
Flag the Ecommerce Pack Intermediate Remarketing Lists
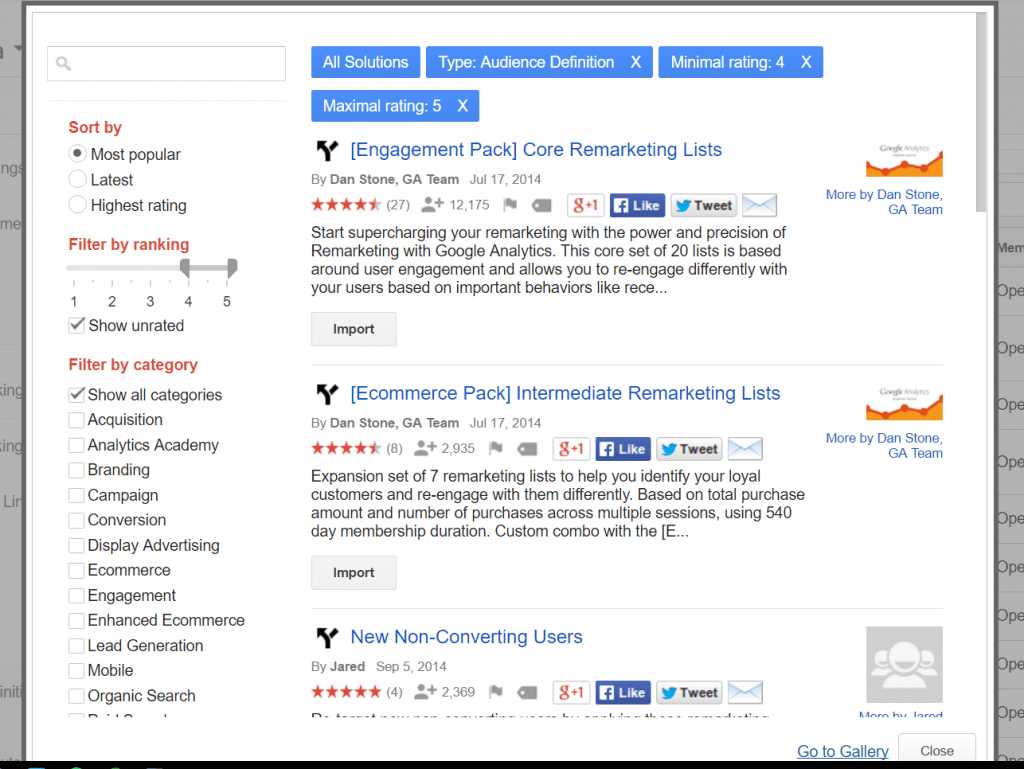coord(496,448)
